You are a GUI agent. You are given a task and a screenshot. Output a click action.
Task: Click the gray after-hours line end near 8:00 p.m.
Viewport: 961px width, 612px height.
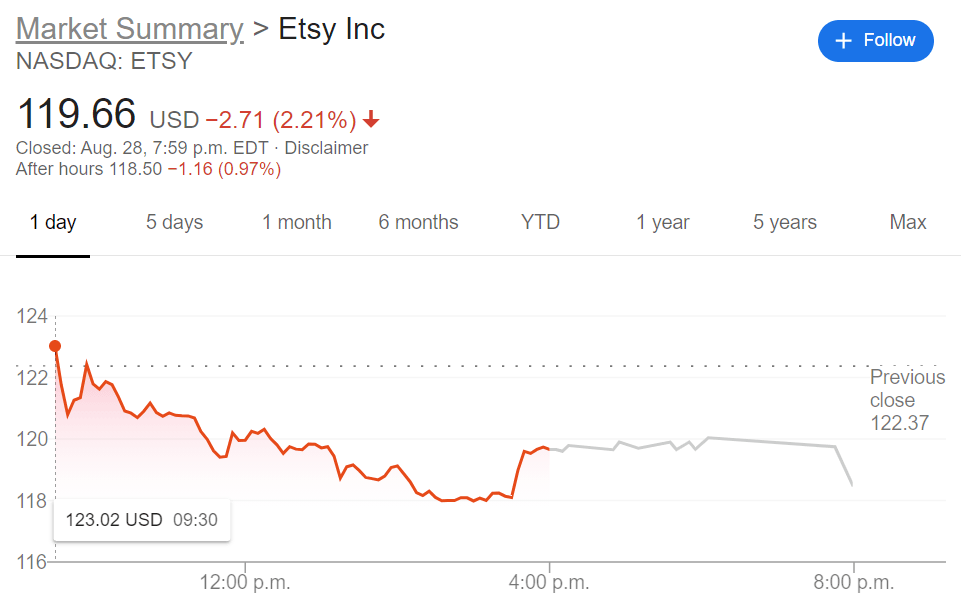[852, 484]
